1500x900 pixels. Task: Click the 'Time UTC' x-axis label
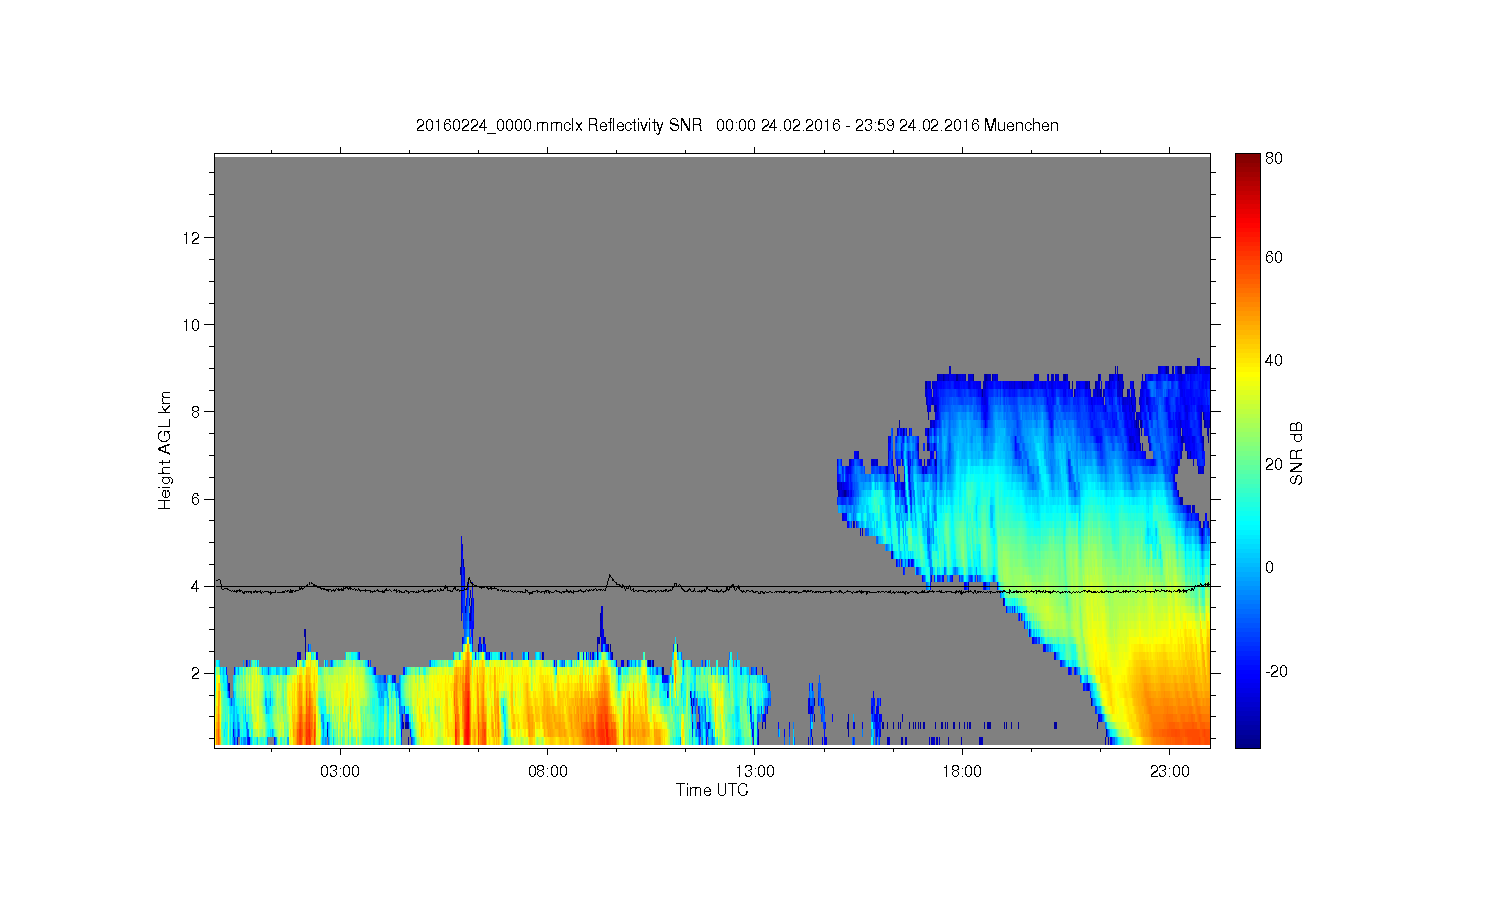pyautogui.click(x=712, y=790)
